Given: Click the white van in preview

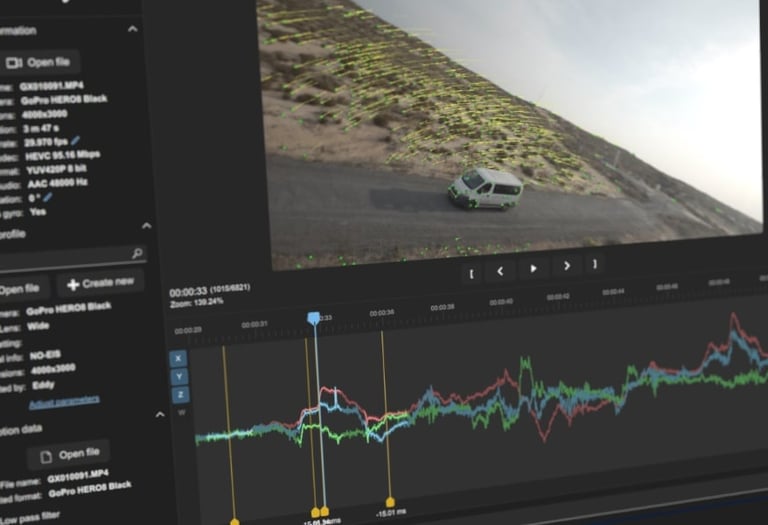Looking at the screenshot, I should tap(485, 189).
